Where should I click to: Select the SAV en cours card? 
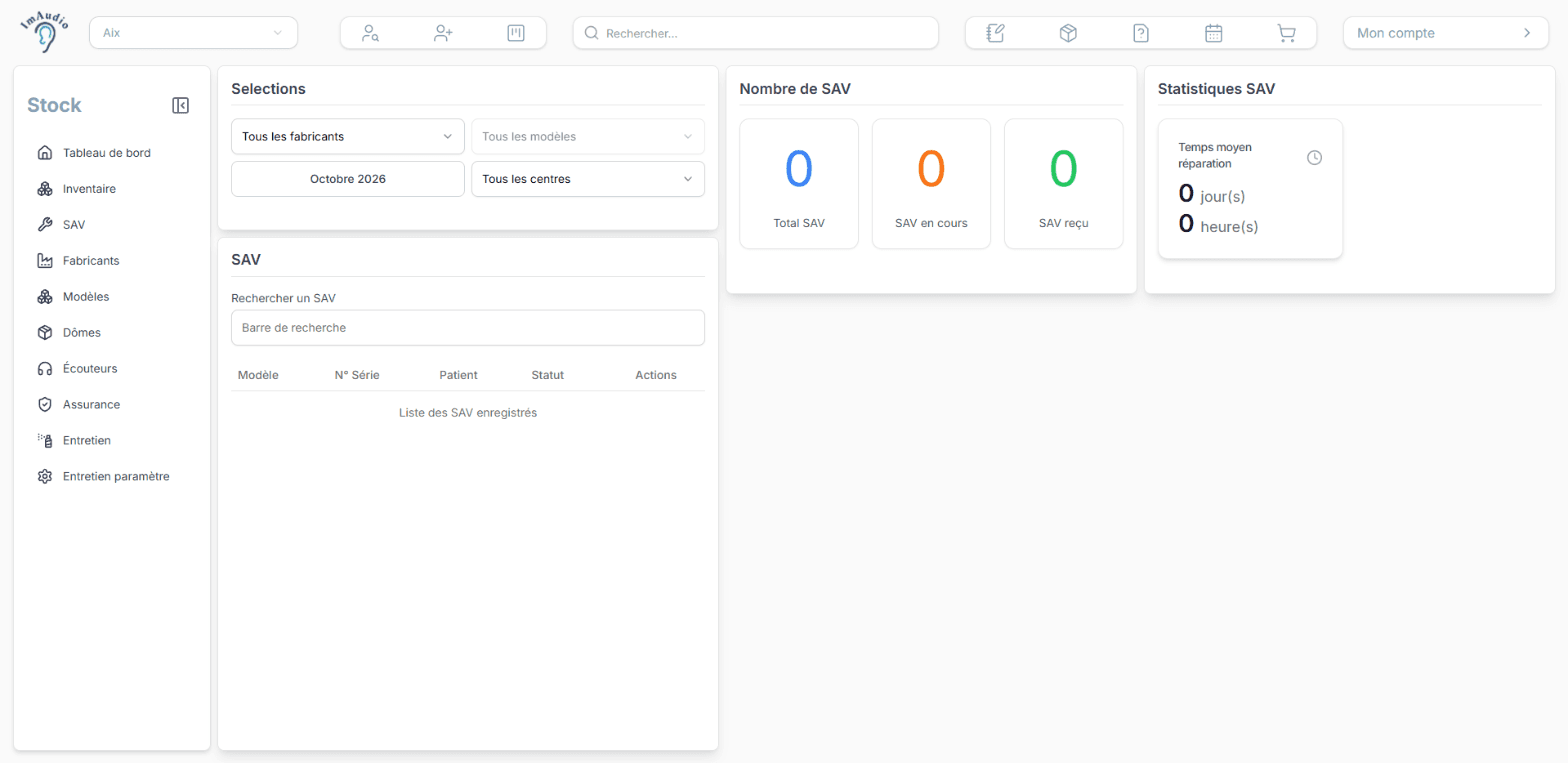point(931,184)
